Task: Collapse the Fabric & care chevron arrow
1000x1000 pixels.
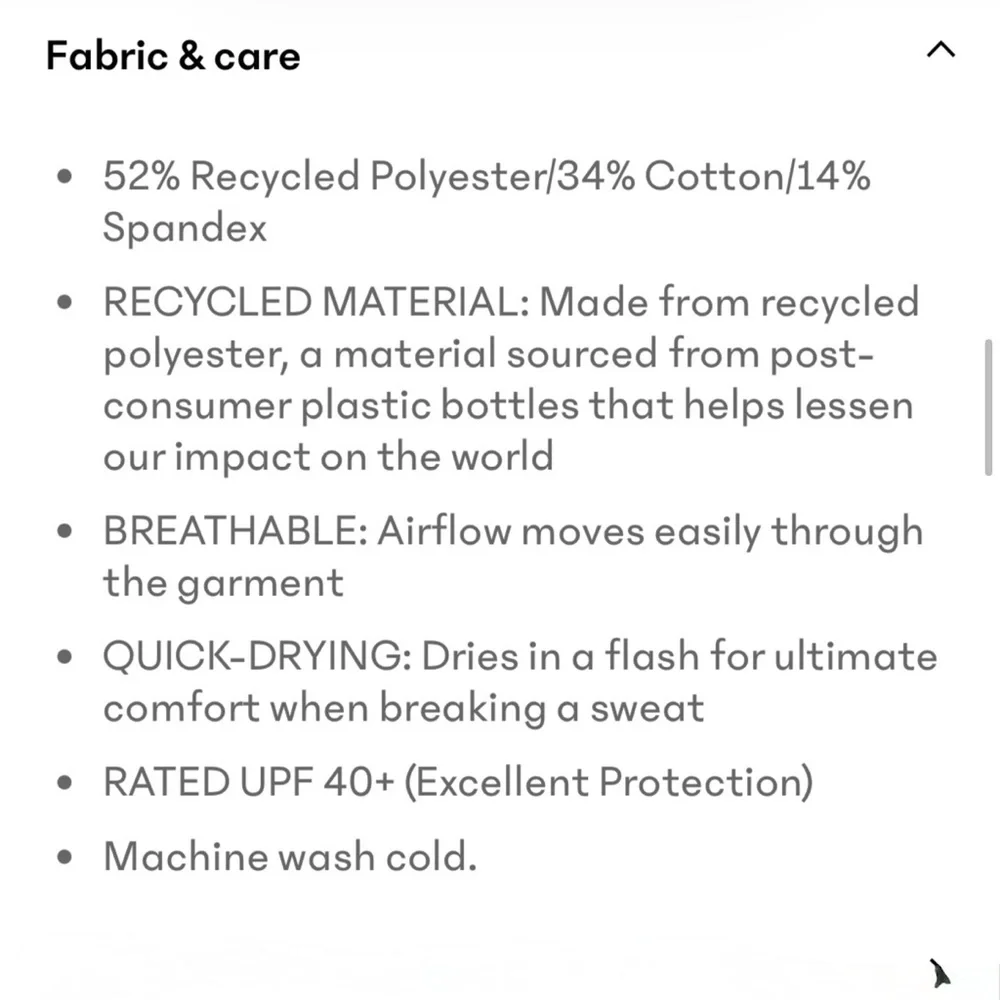Action: (941, 50)
